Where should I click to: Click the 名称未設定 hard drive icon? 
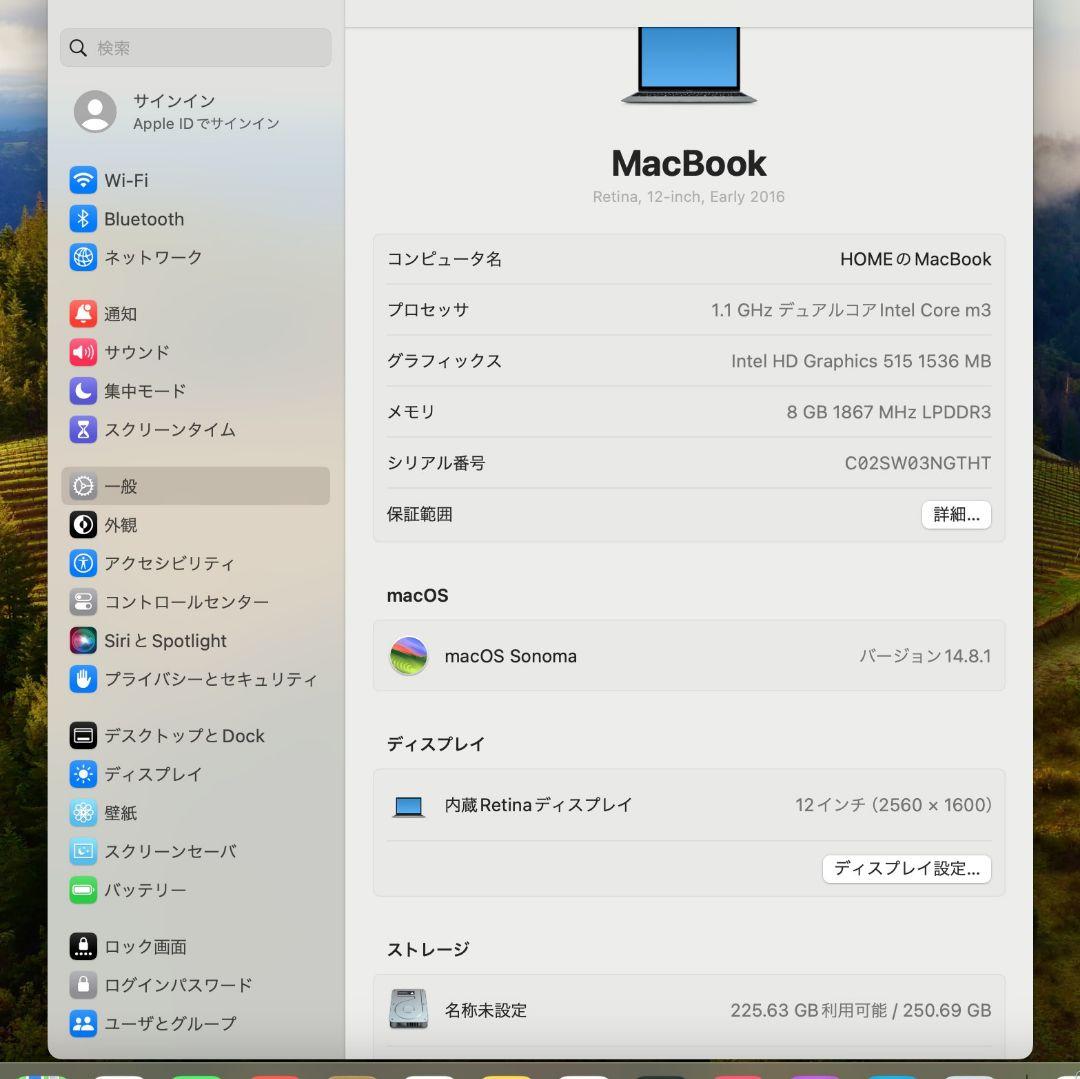click(408, 1009)
